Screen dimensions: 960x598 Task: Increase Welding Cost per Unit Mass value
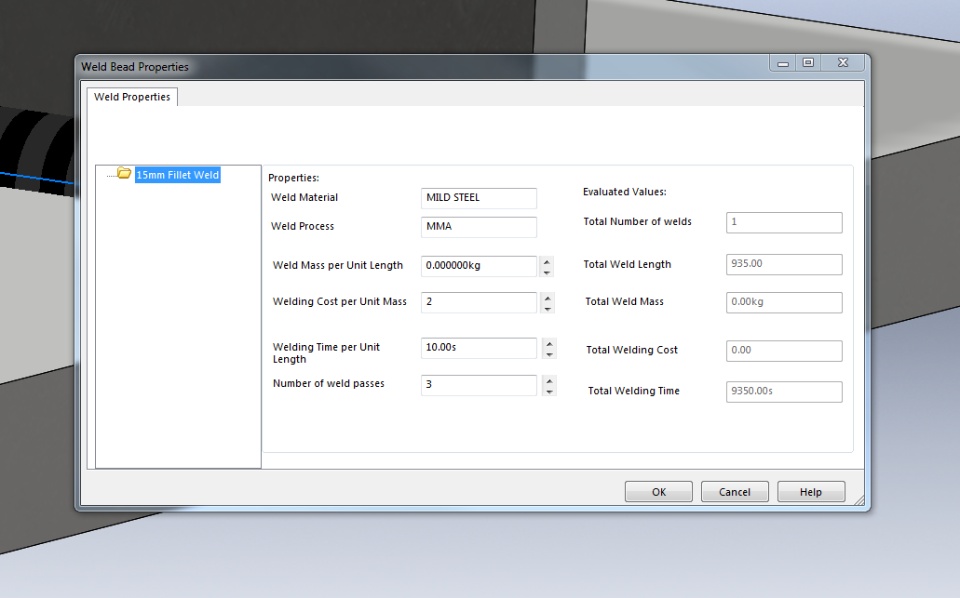547,297
